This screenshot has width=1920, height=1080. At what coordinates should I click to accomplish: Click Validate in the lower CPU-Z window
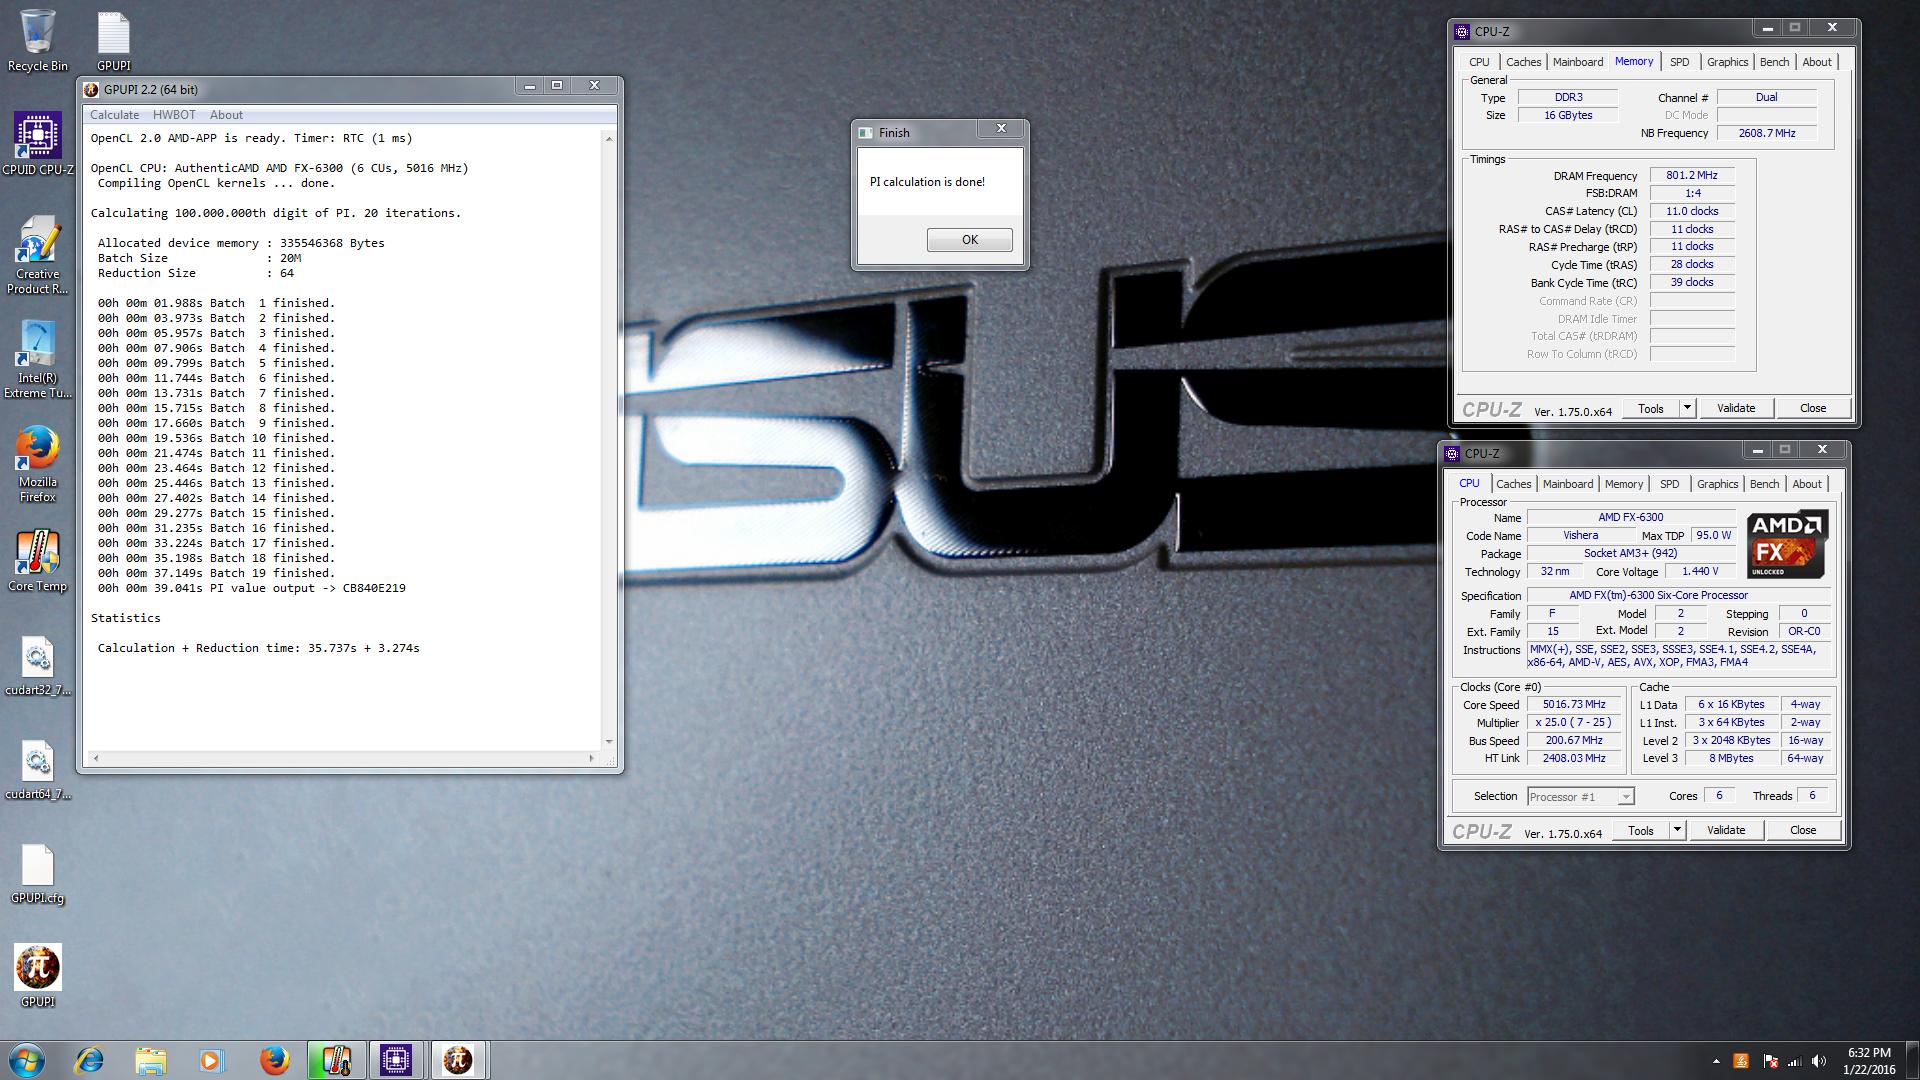click(1726, 830)
